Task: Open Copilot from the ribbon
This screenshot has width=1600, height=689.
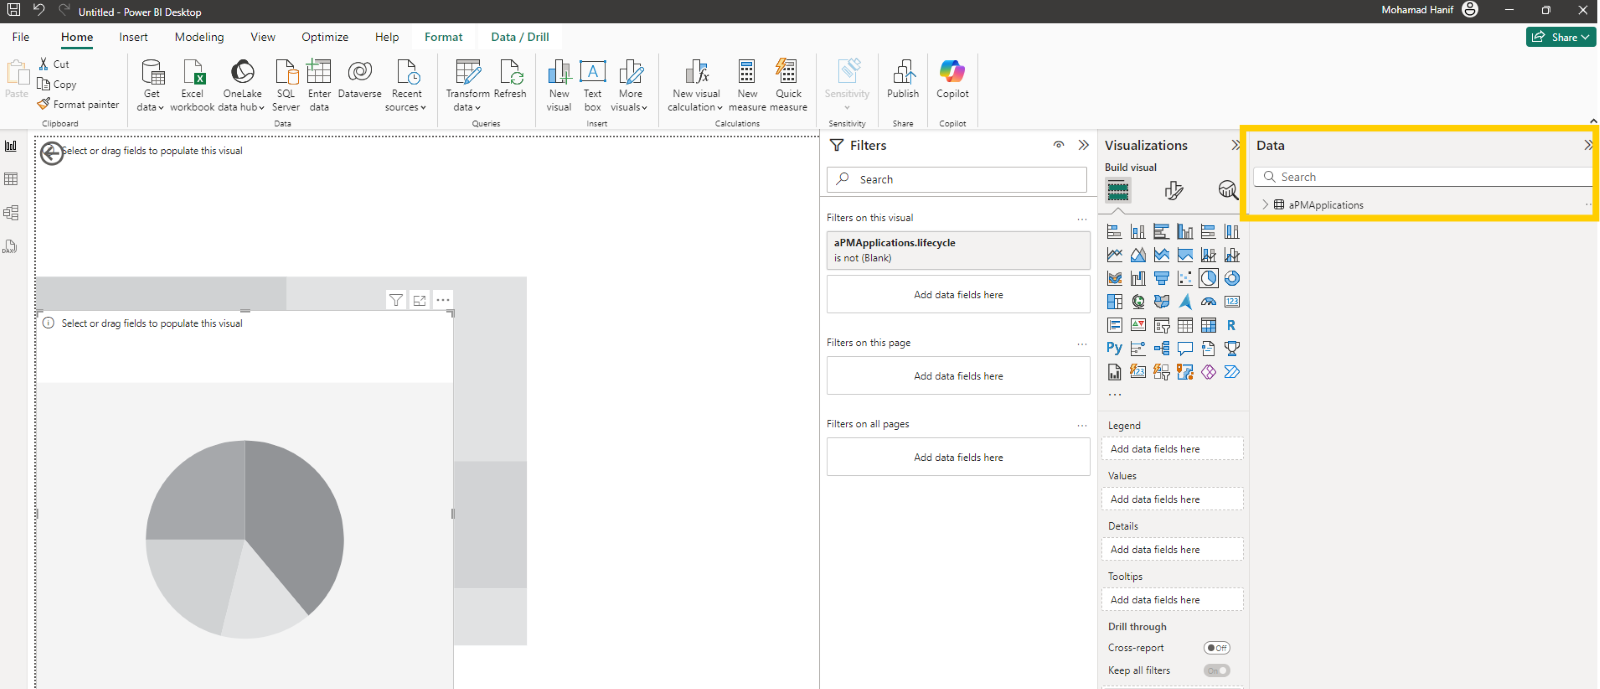Action: (952, 79)
